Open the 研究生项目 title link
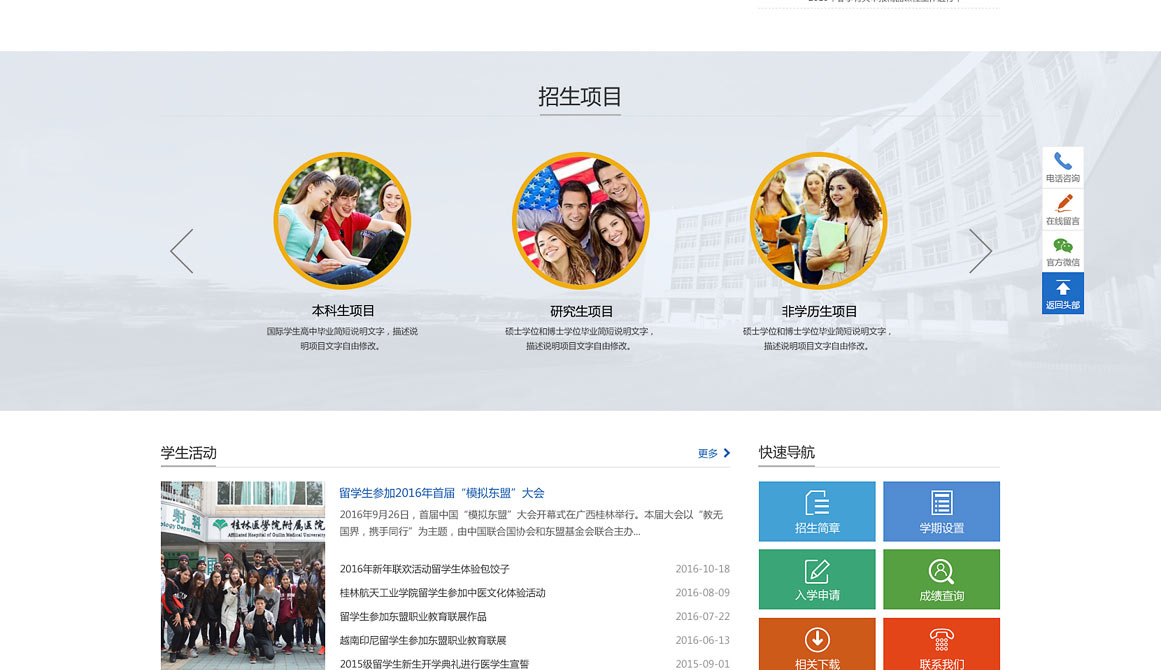This screenshot has width=1161, height=670. click(x=581, y=311)
